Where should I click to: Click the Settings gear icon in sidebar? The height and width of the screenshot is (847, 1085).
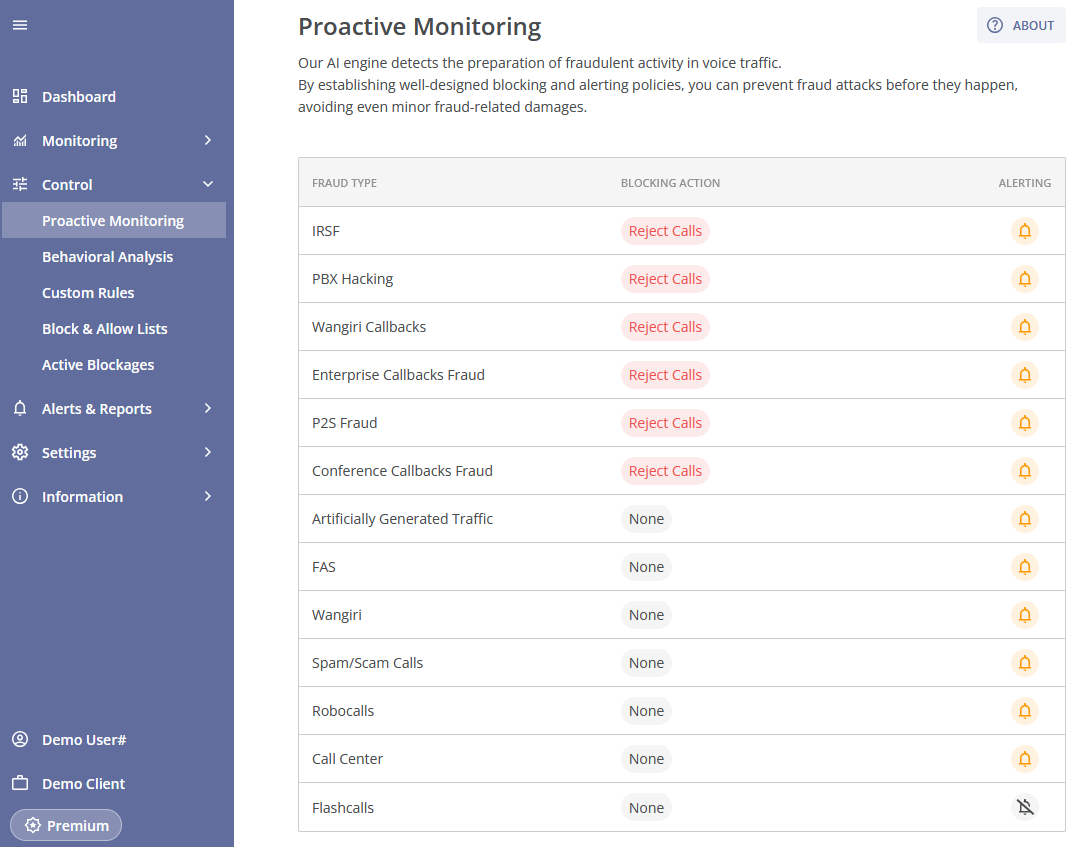19,452
